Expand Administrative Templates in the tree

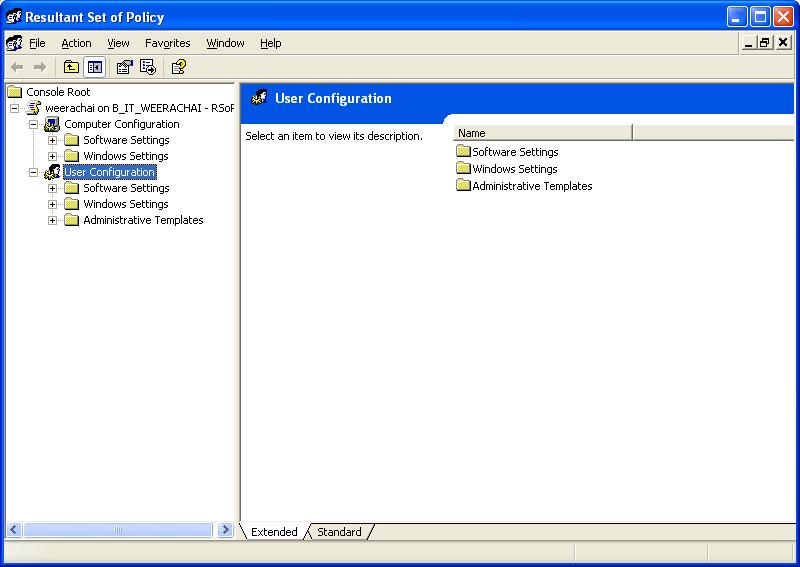pyautogui.click(x=53, y=220)
